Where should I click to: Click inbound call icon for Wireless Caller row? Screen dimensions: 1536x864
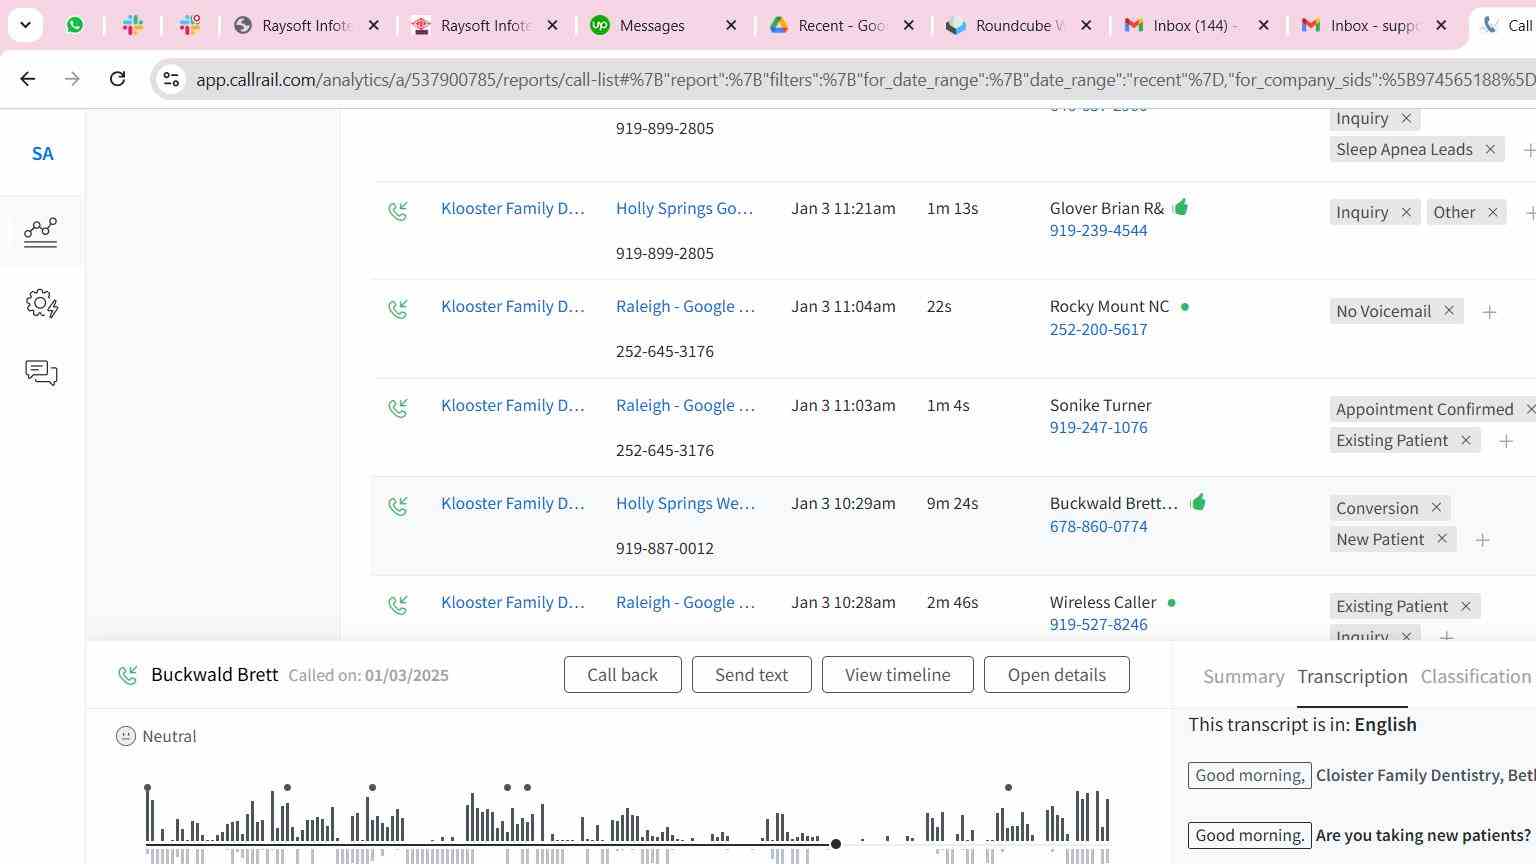coord(398,605)
